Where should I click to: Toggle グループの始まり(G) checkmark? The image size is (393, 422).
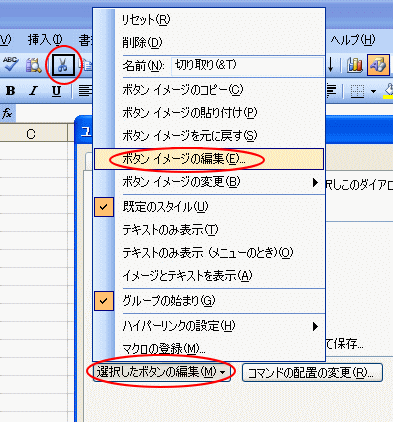[x=209, y=301]
